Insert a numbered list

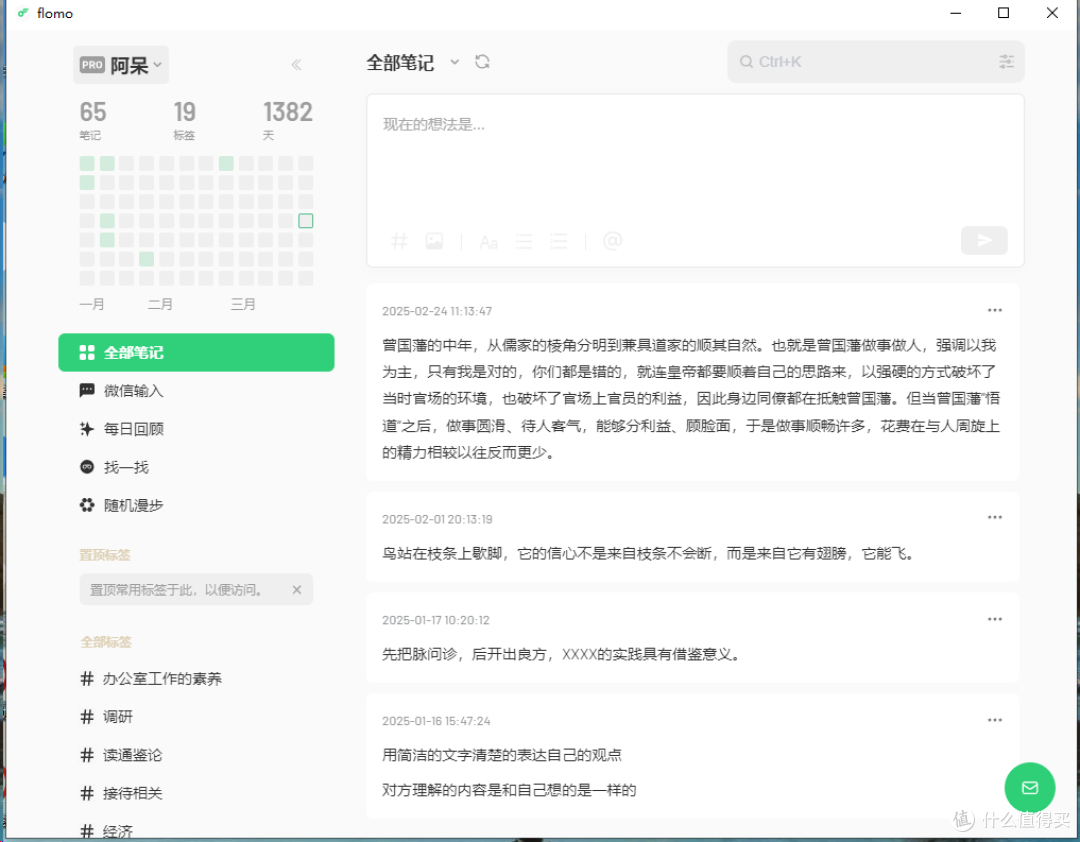(559, 241)
